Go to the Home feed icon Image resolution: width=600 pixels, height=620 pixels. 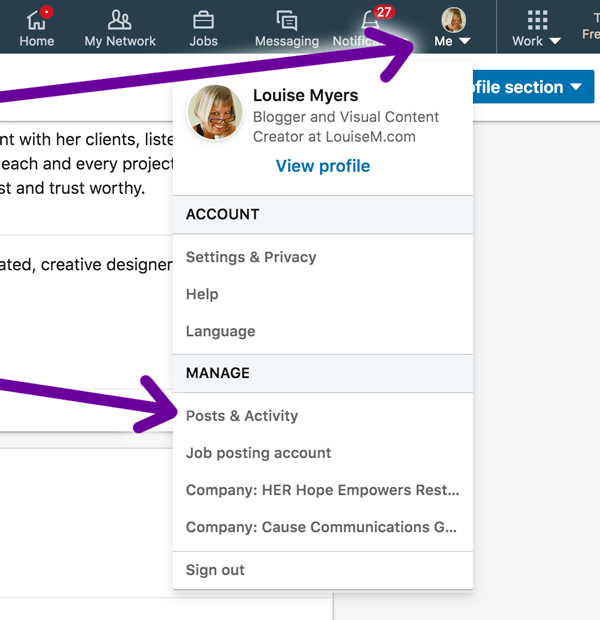[36, 20]
